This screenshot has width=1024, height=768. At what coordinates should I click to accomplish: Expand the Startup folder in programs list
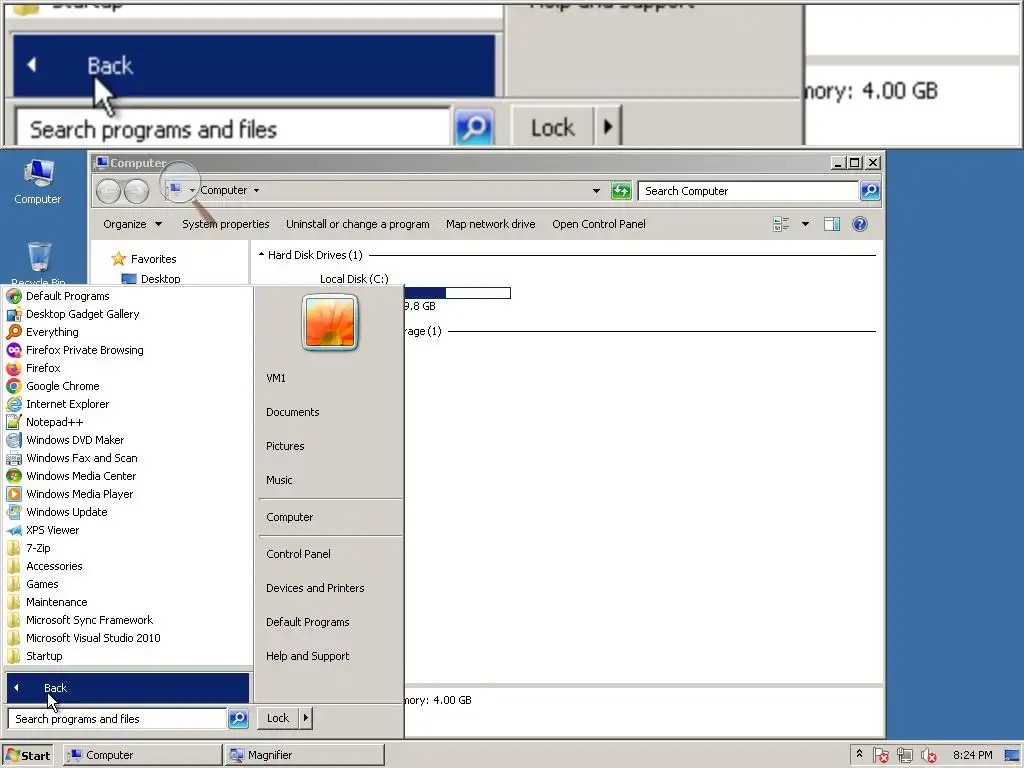coord(128,656)
